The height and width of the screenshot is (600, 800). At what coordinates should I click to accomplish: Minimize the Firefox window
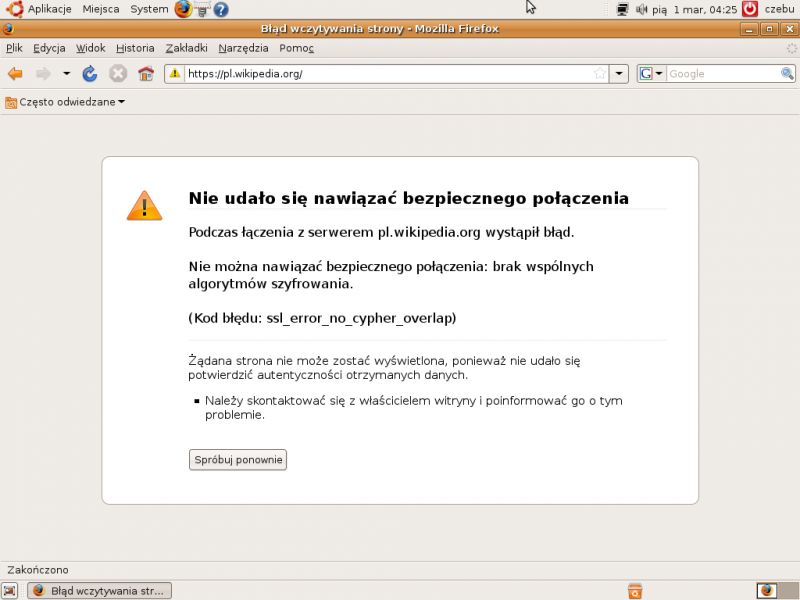749,29
